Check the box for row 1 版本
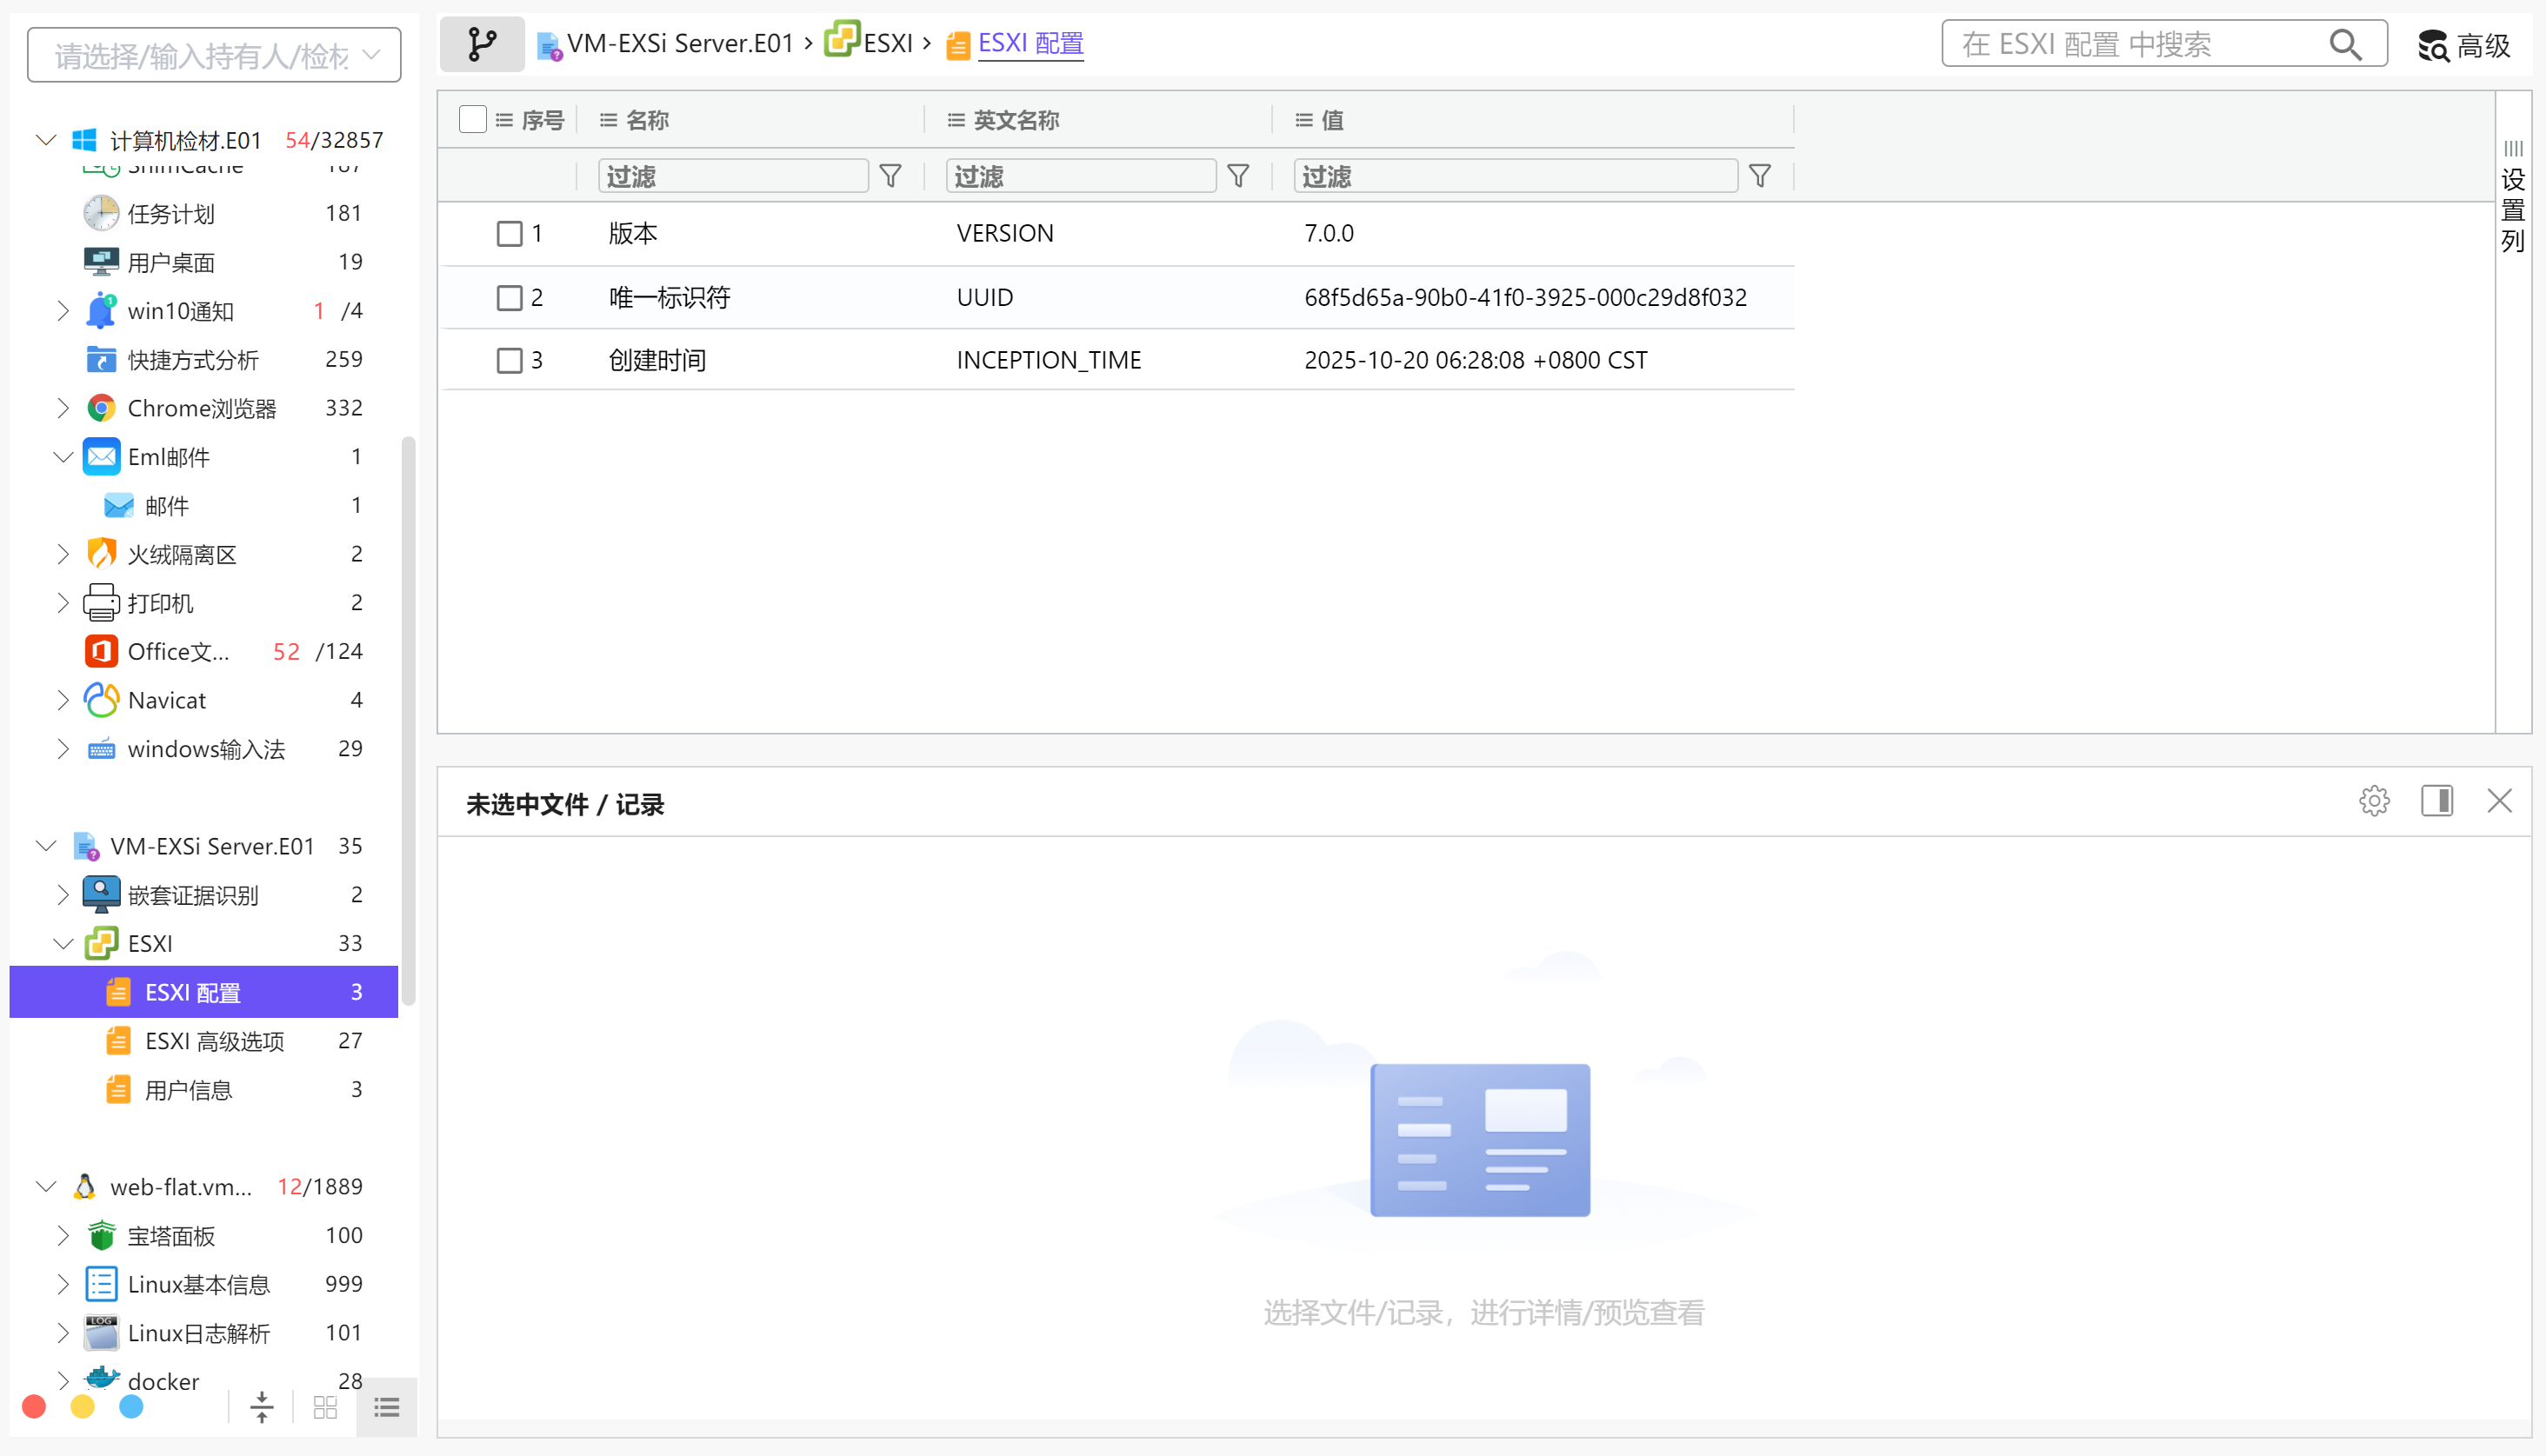This screenshot has width=2546, height=1456. click(509, 234)
